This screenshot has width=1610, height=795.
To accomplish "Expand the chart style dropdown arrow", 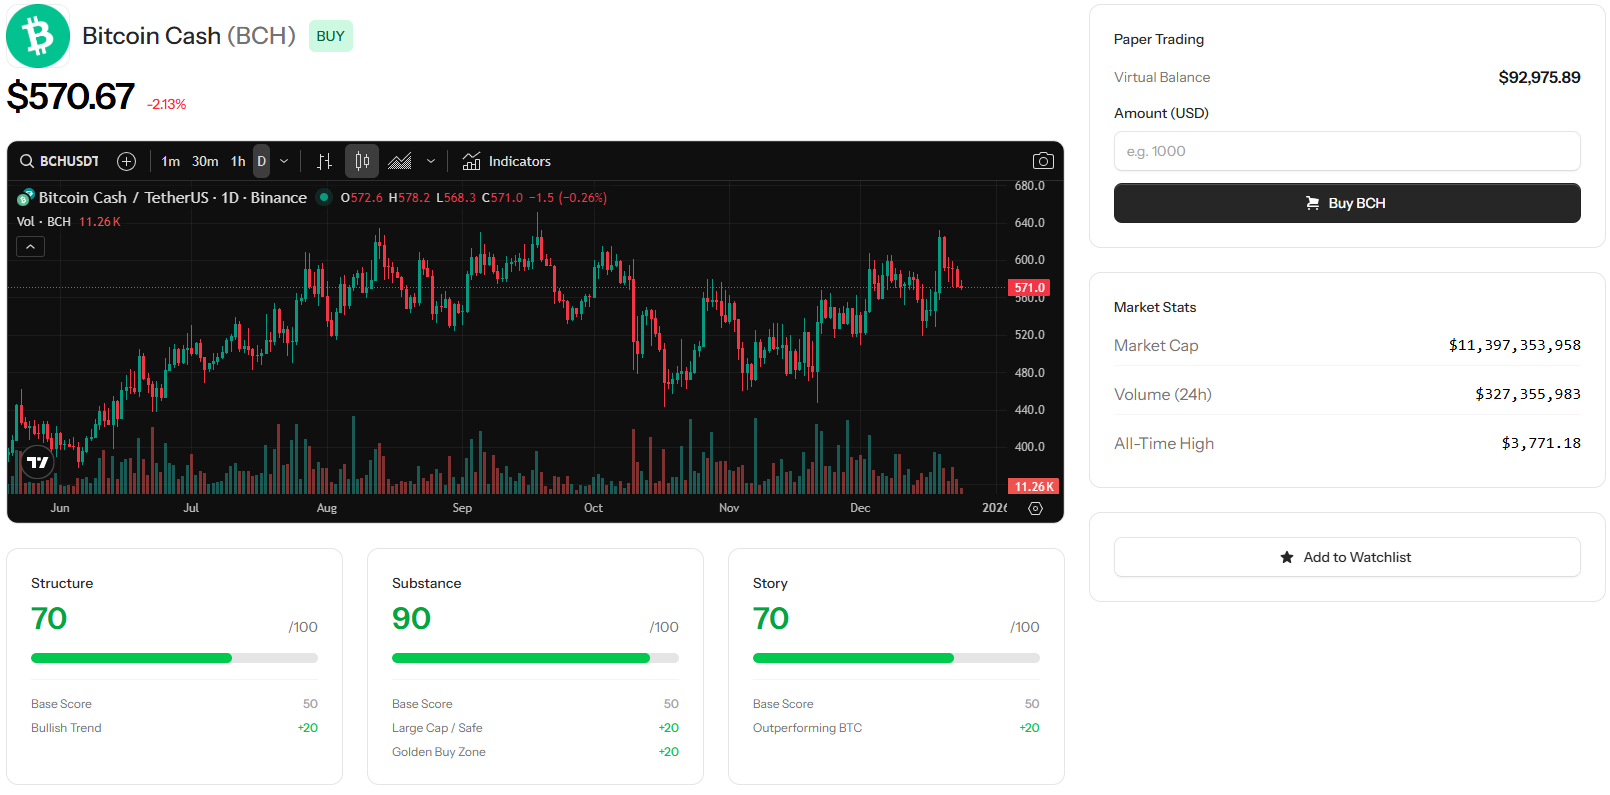I will point(431,161).
